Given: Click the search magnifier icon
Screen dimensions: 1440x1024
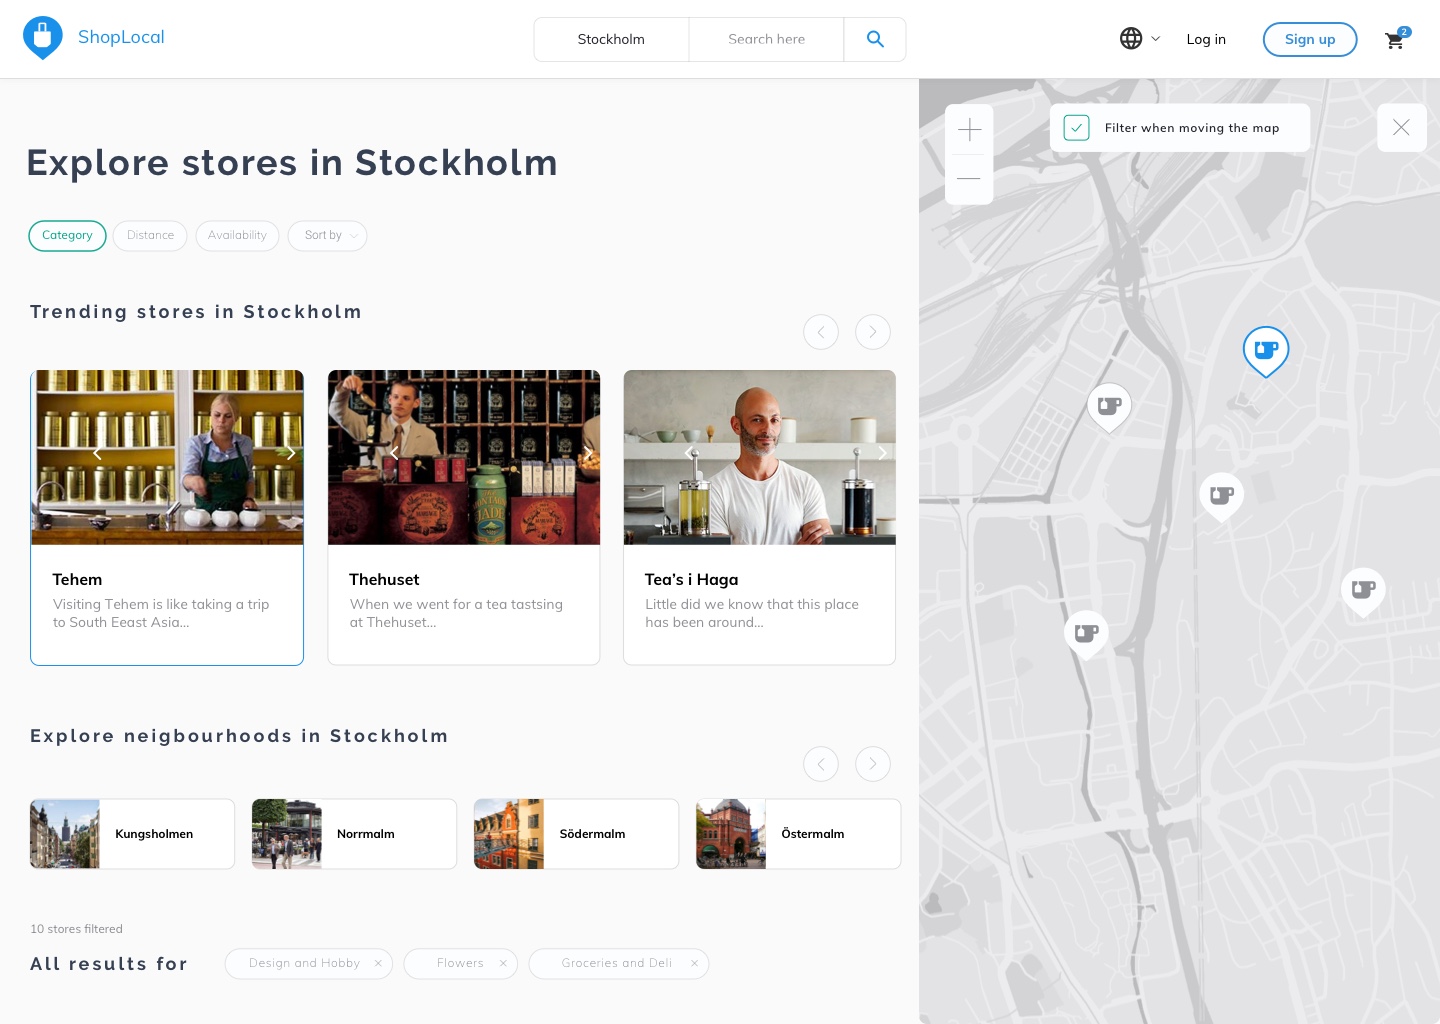Looking at the screenshot, I should point(875,39).
